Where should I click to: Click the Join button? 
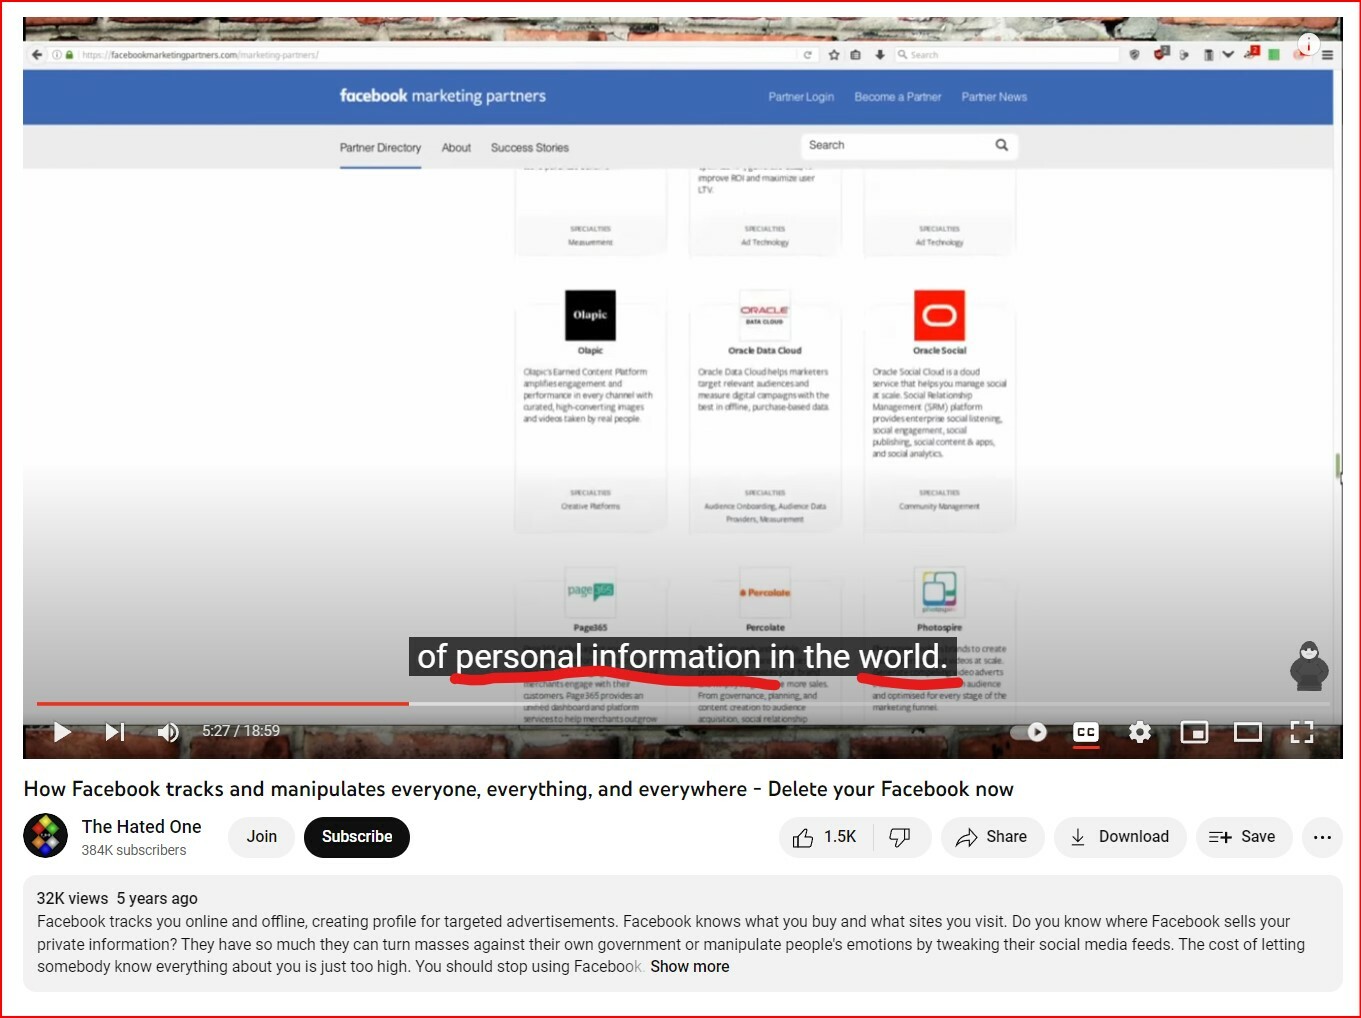tap(262, 837)
